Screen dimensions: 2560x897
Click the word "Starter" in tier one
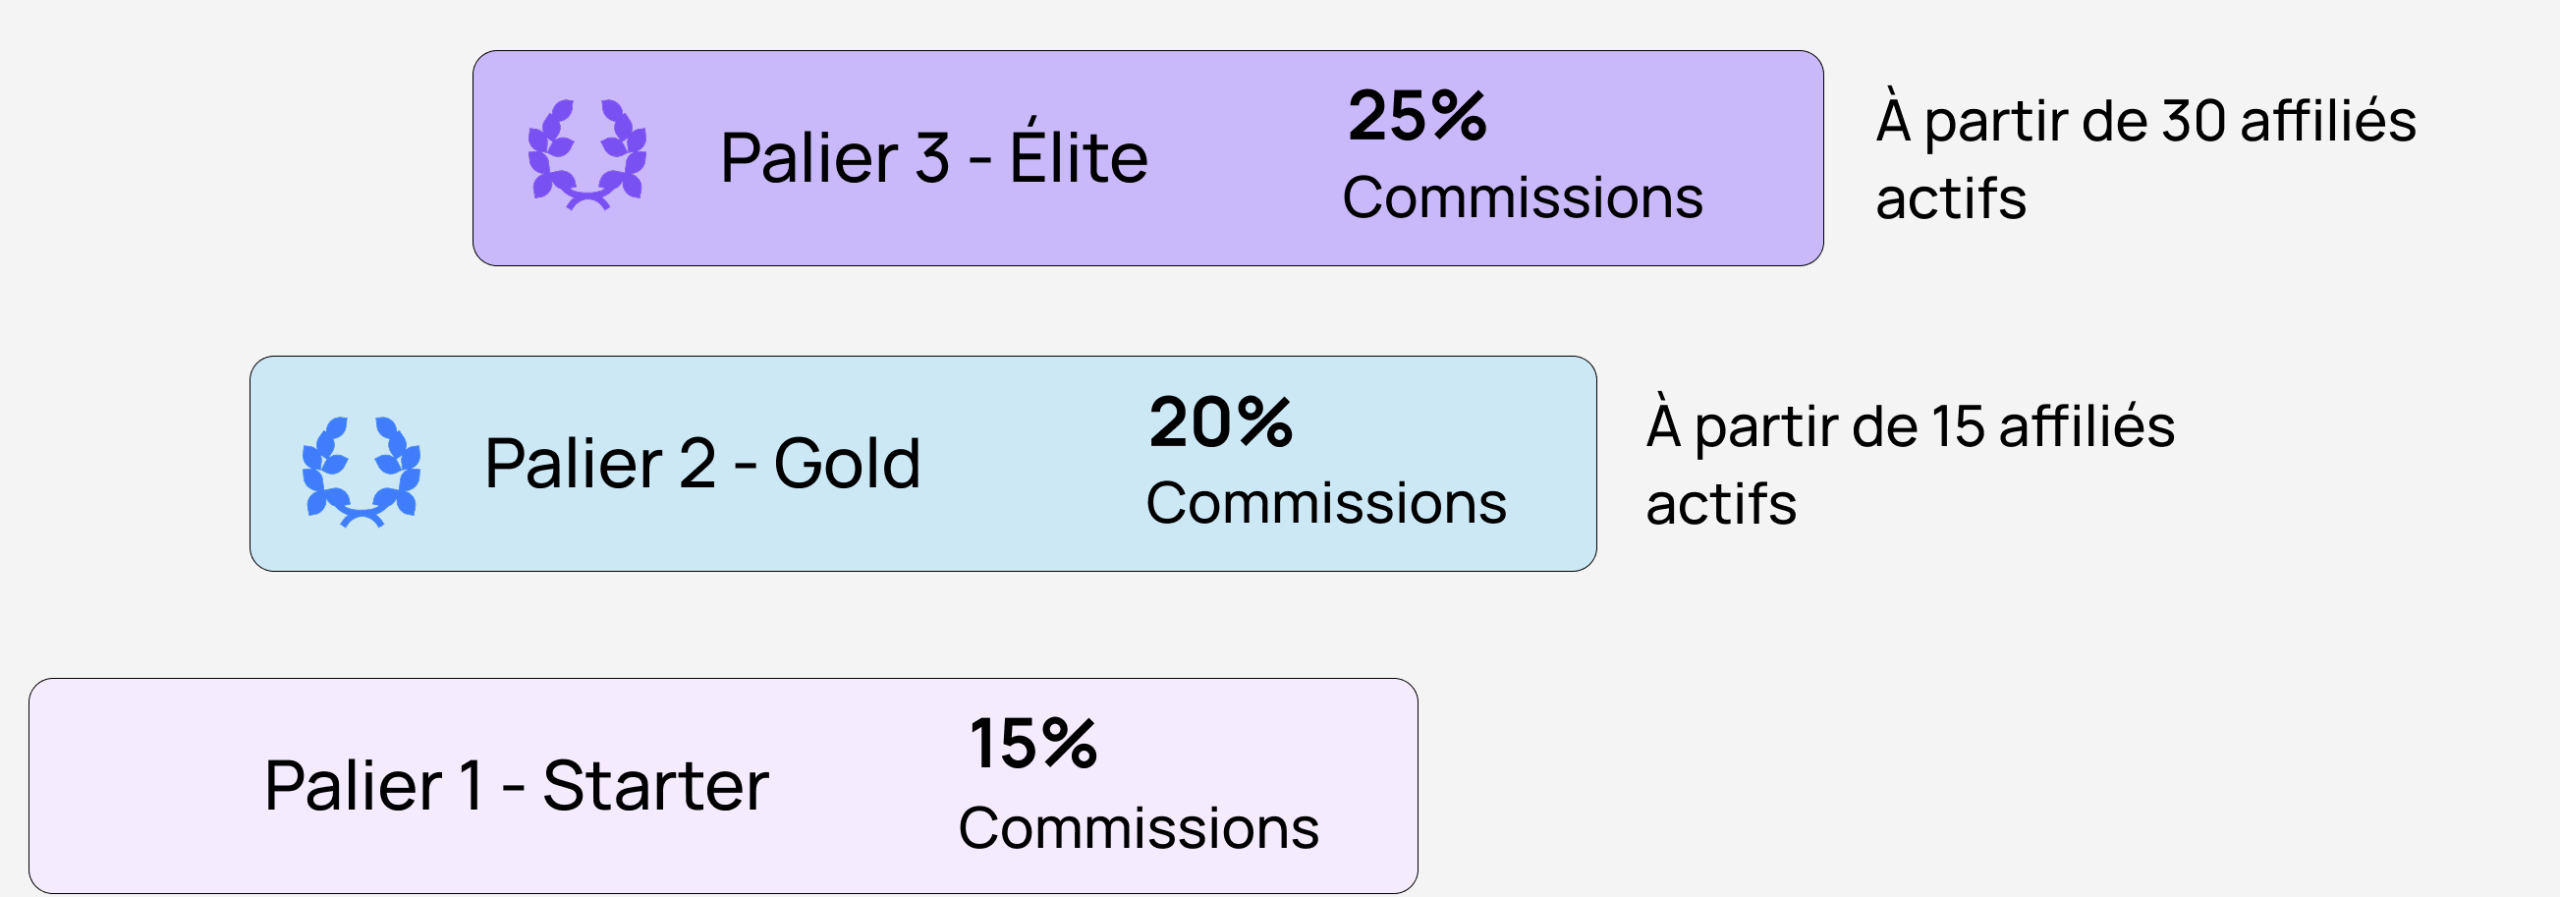point(655,786)
